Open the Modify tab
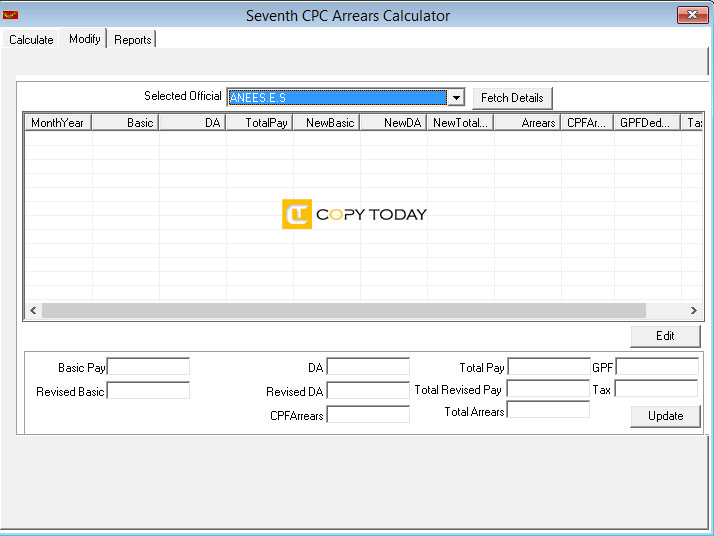 [x=84, y=39]
